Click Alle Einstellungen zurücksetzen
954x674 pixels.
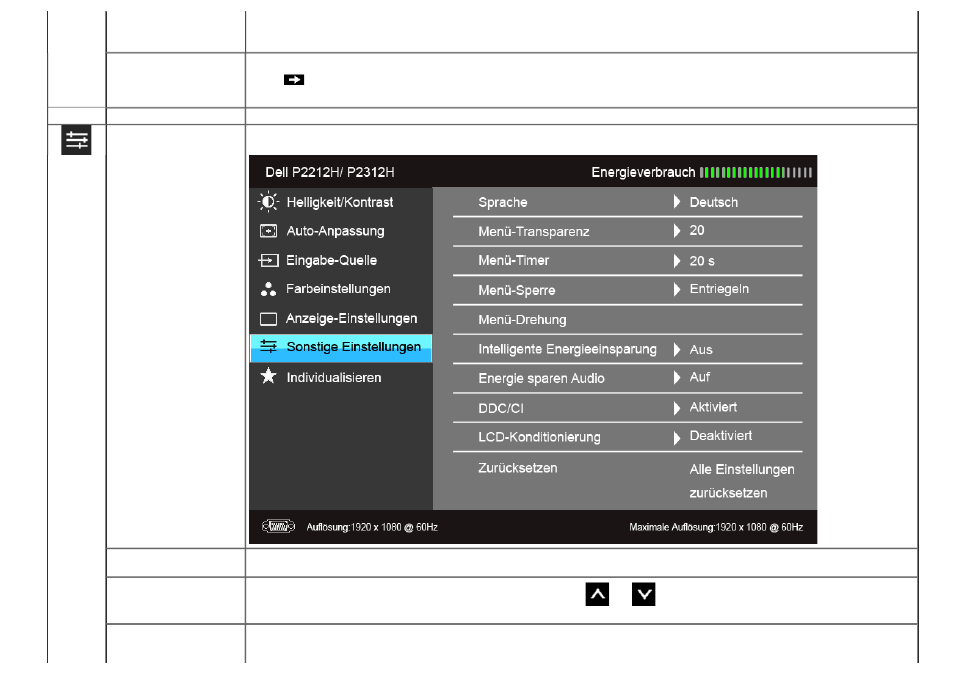pyautogui.click(x=742, y=481)
